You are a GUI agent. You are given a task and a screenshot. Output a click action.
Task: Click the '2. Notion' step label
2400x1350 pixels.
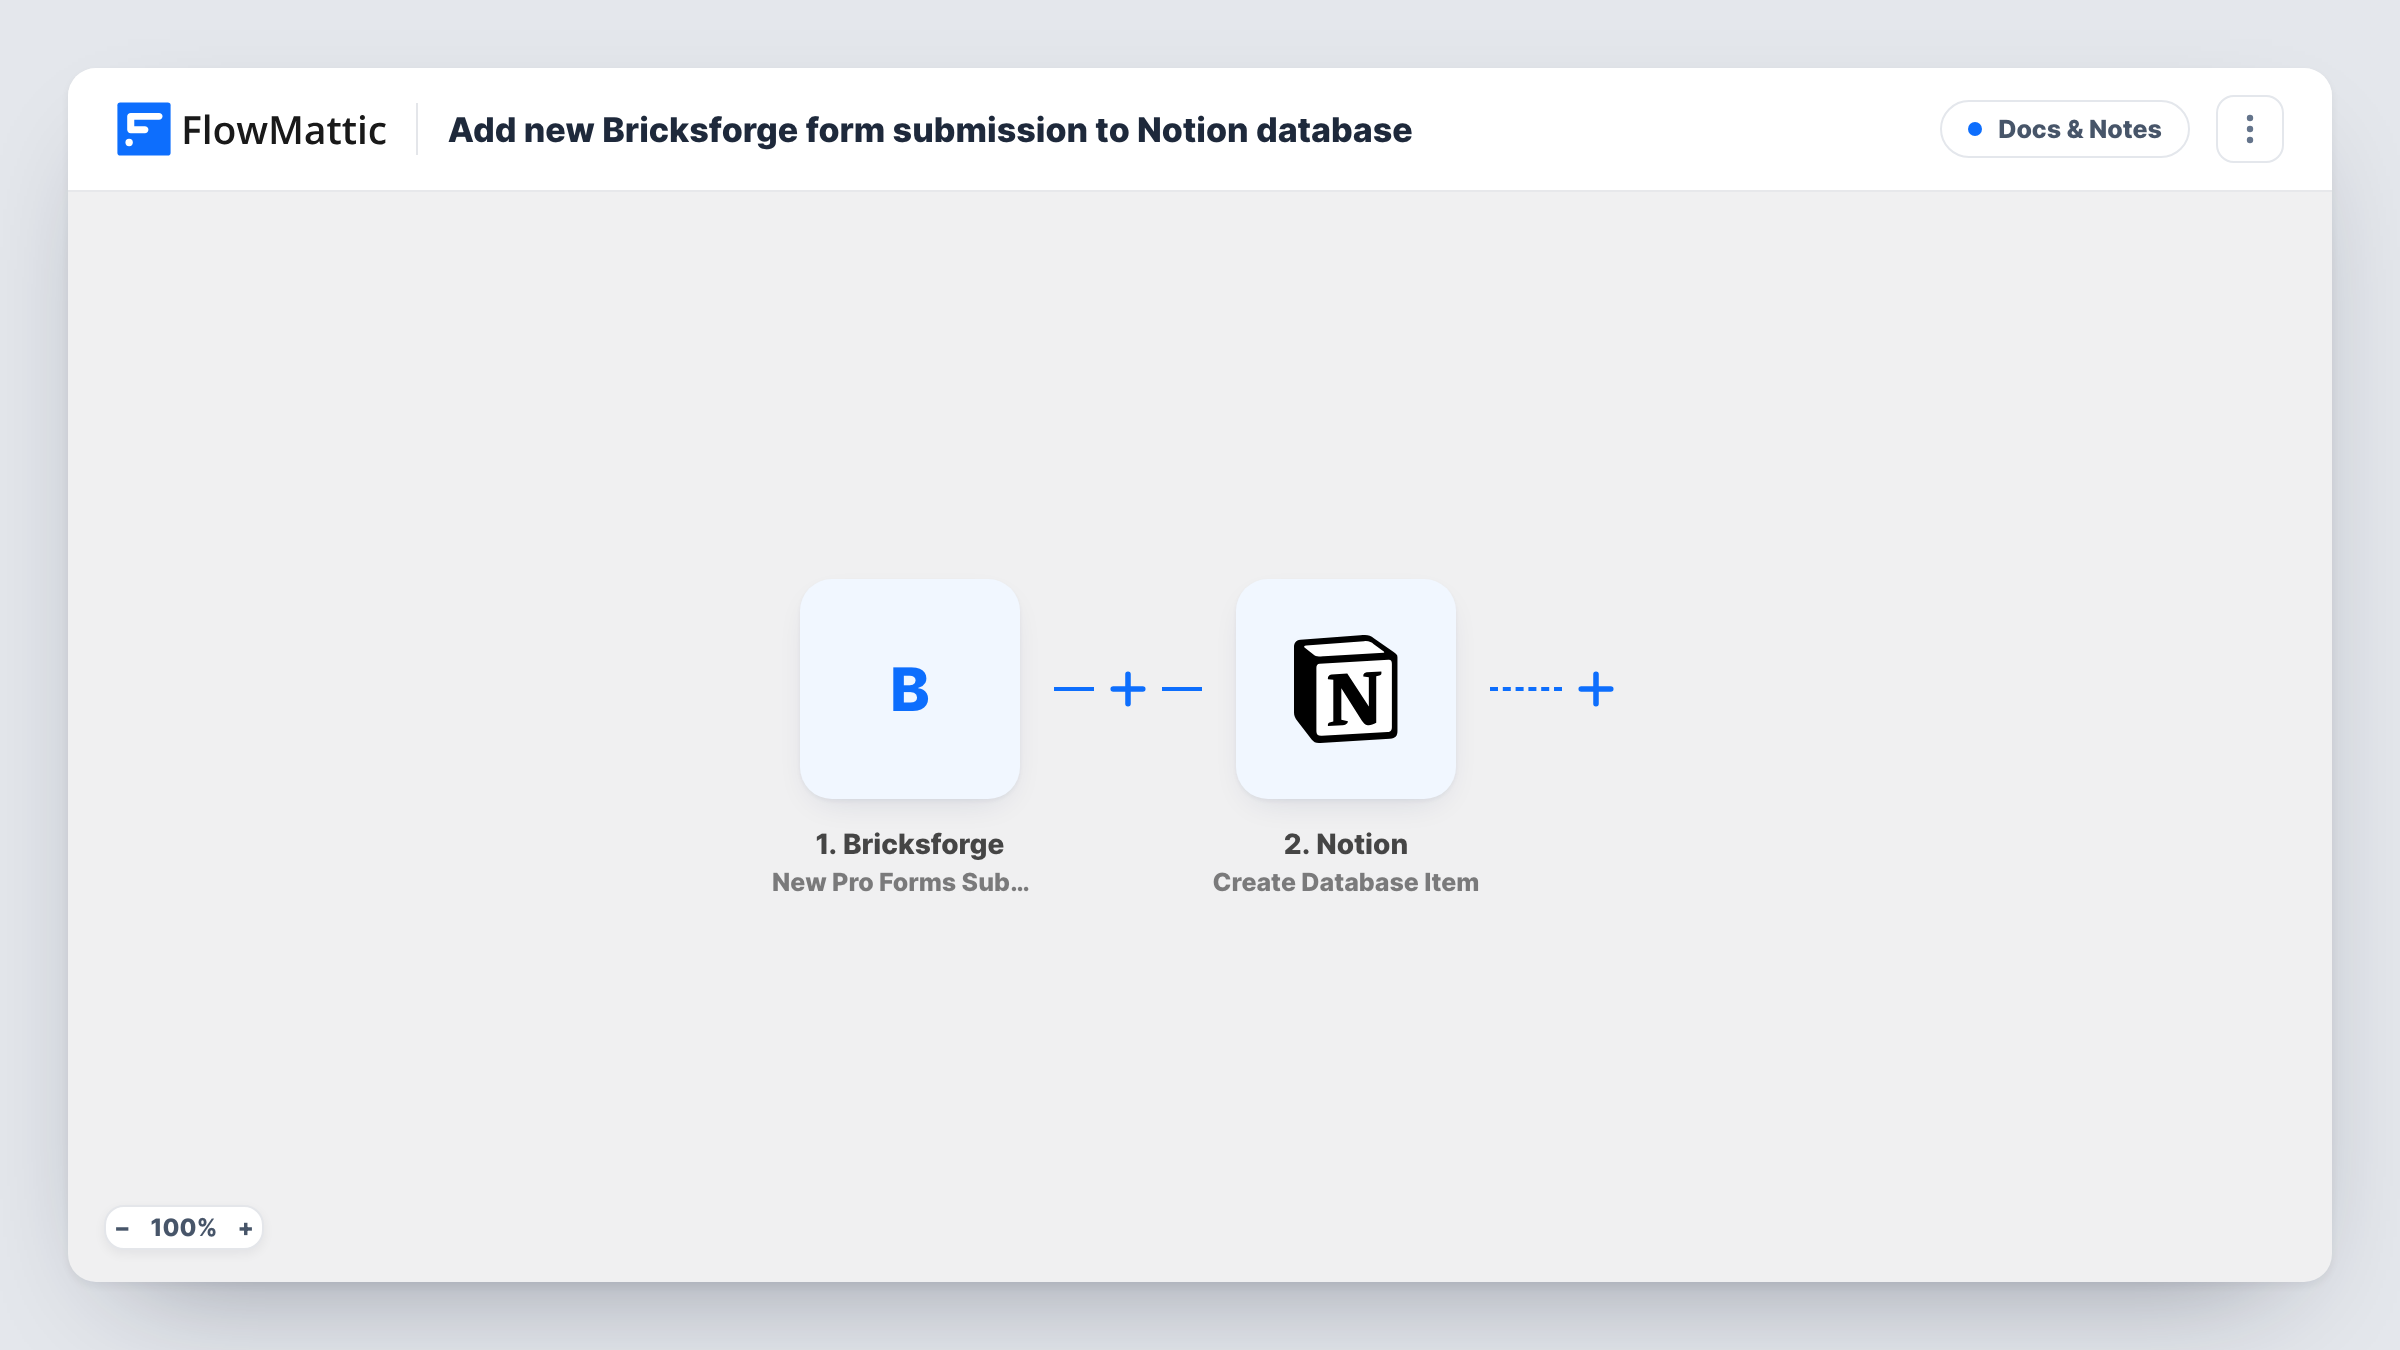pyautogui.click(x=1345, y=844)
